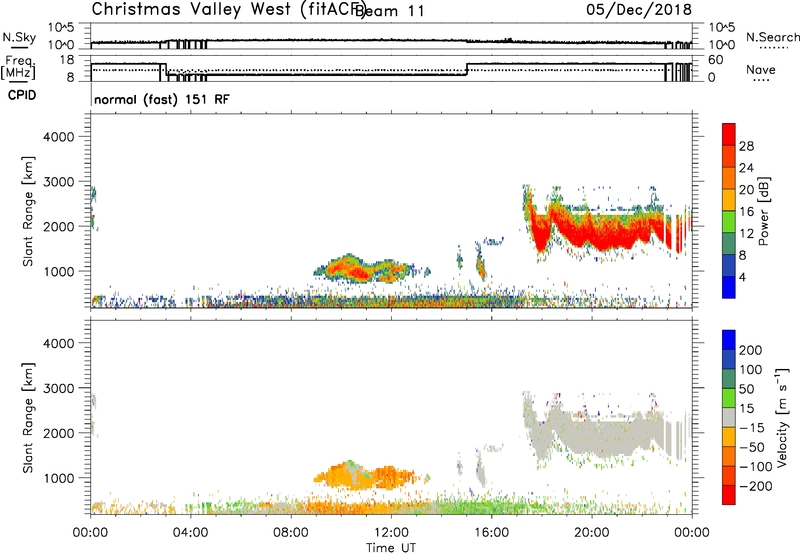800x554 pixels.
Task: Click the '12:00' time axis tick label
Action: [x=391, y=533]
